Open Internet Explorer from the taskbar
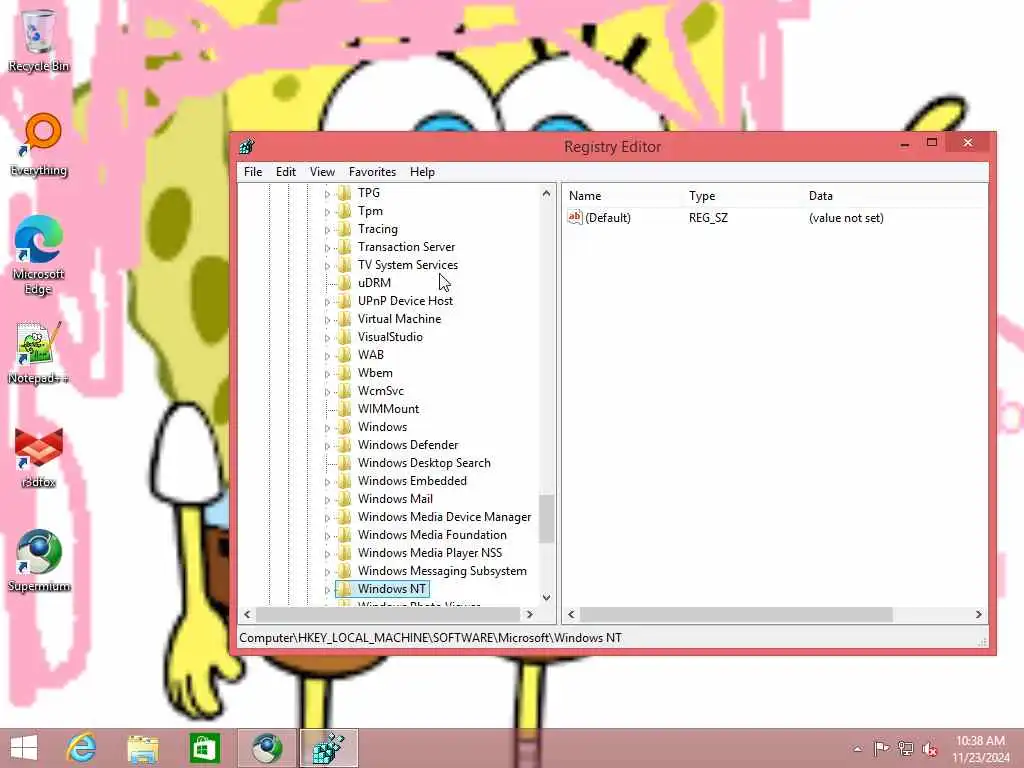Image resolution: width=1024 pixels, height=768 pixels. point(82,748)
